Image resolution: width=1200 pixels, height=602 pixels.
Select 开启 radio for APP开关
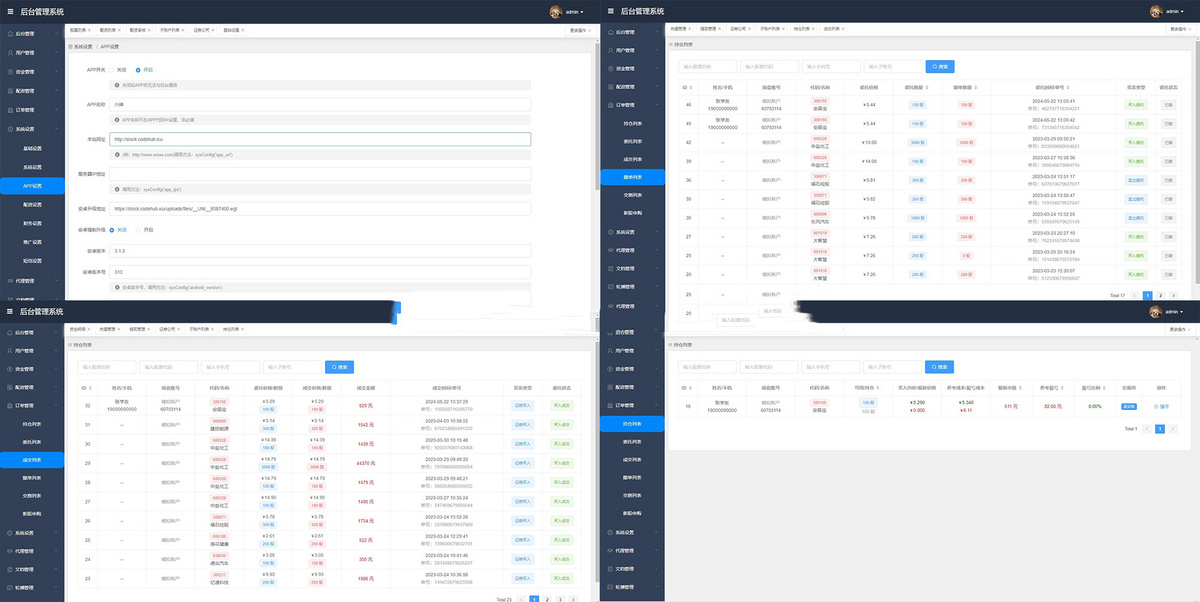138,70
